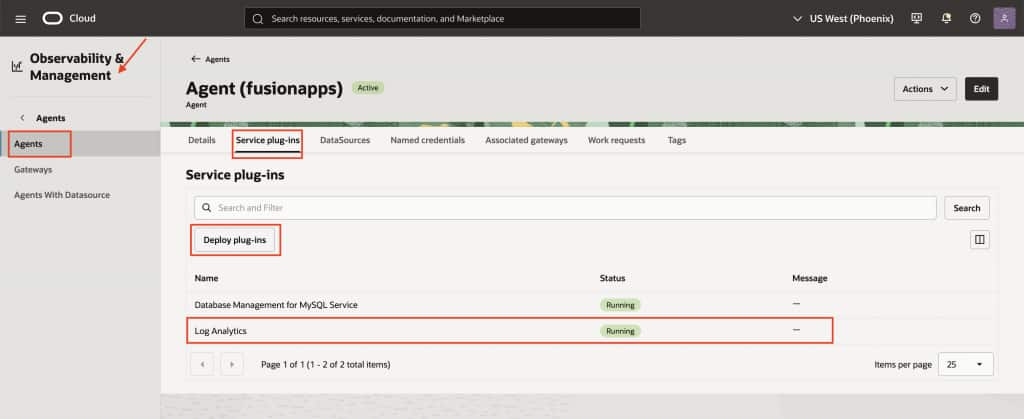Click Running status of Database Management
This screenshot has width=1024, height=419.
pyautogui.click(x=620, y=305)
